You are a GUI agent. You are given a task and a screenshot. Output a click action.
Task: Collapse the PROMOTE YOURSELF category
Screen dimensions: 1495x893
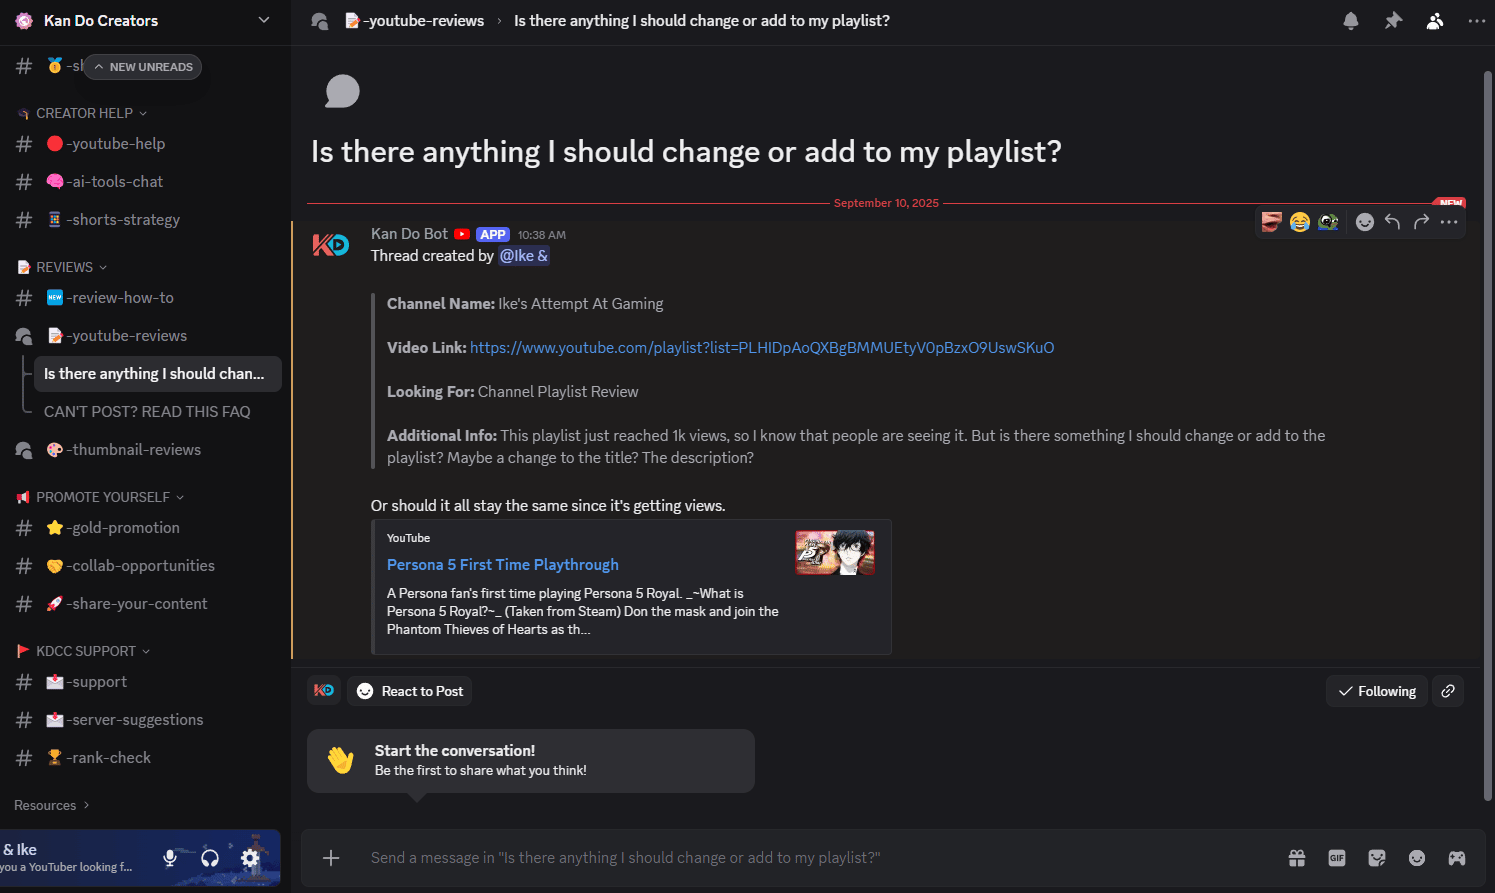click(x=100, y=497)
